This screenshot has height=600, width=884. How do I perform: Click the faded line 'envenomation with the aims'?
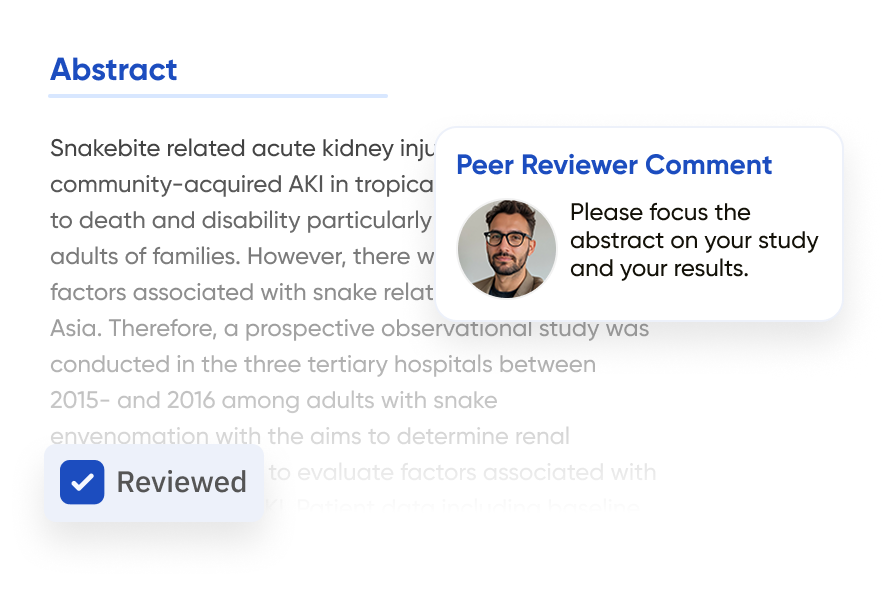tap(310, 437)
